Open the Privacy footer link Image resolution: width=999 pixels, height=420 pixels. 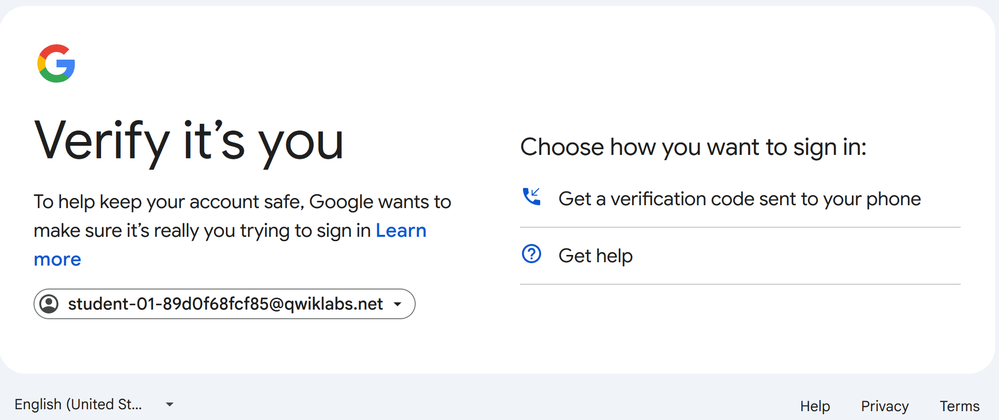pos(884,406)
